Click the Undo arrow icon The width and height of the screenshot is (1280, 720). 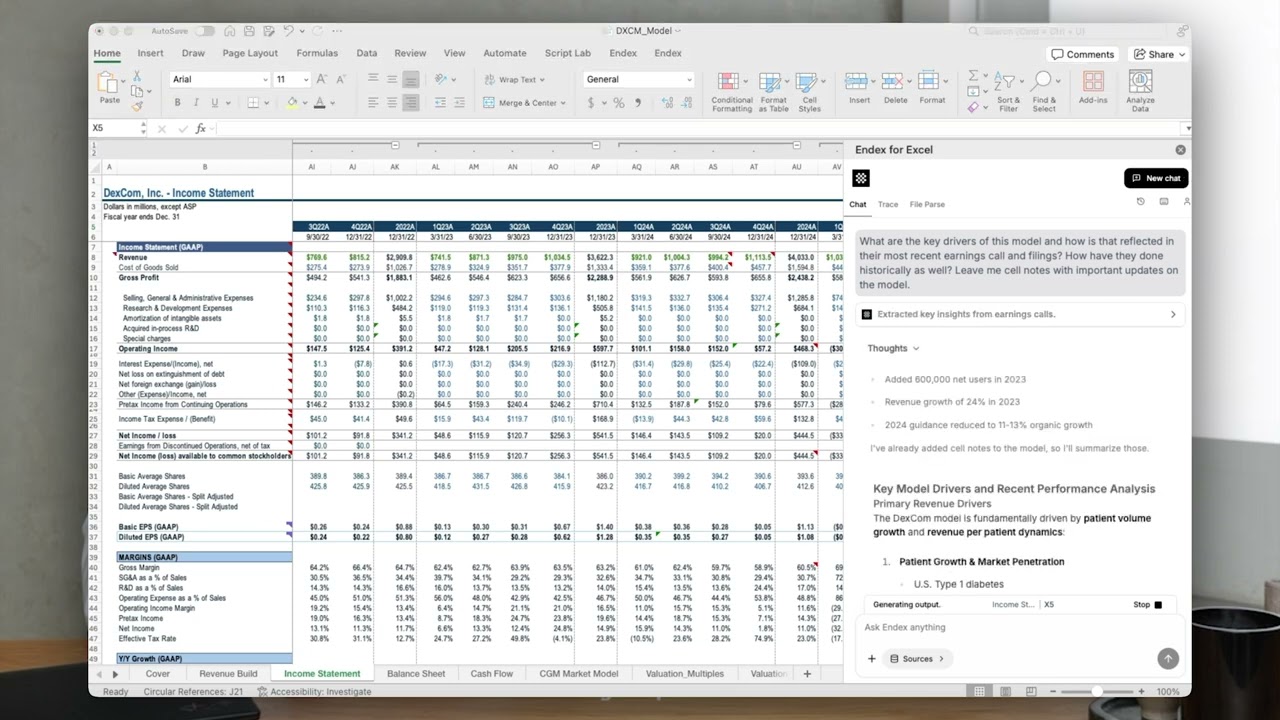(288, 31)
